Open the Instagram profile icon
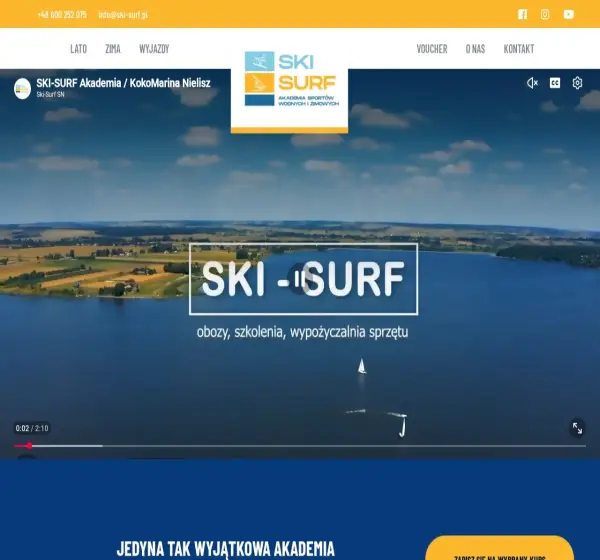 pyautogui.click(x=545, y=15)
